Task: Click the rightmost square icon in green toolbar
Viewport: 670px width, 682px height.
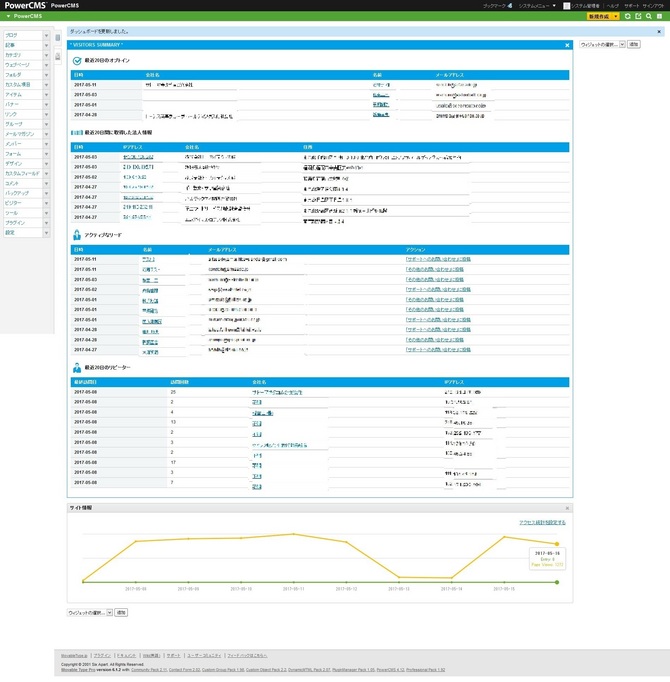Action: (660, 16)
